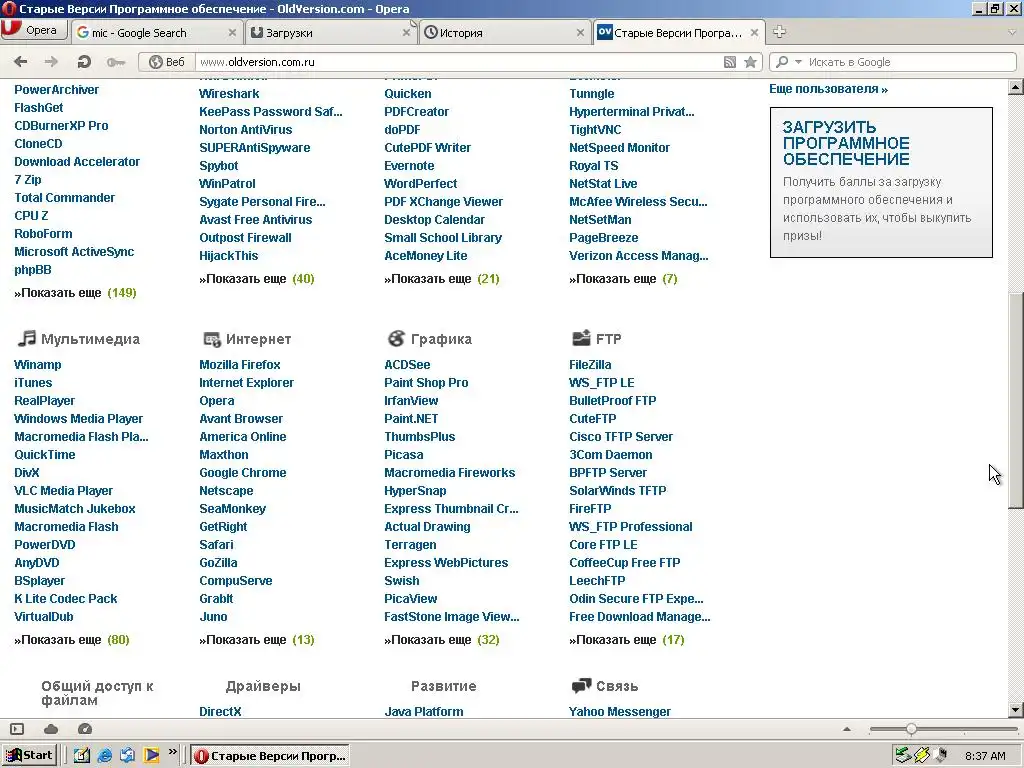This screenshot has width=1024, height=768.
Task: Click the scrollbar down arrow
Action: (x=1016, y=710)
